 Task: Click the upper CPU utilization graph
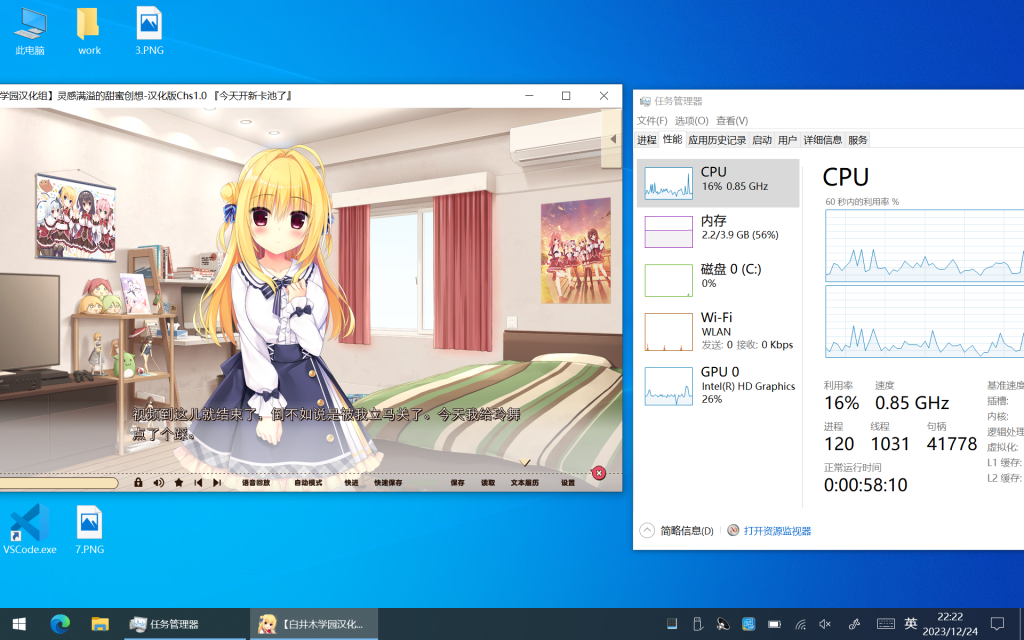click(x=925, y=246)
